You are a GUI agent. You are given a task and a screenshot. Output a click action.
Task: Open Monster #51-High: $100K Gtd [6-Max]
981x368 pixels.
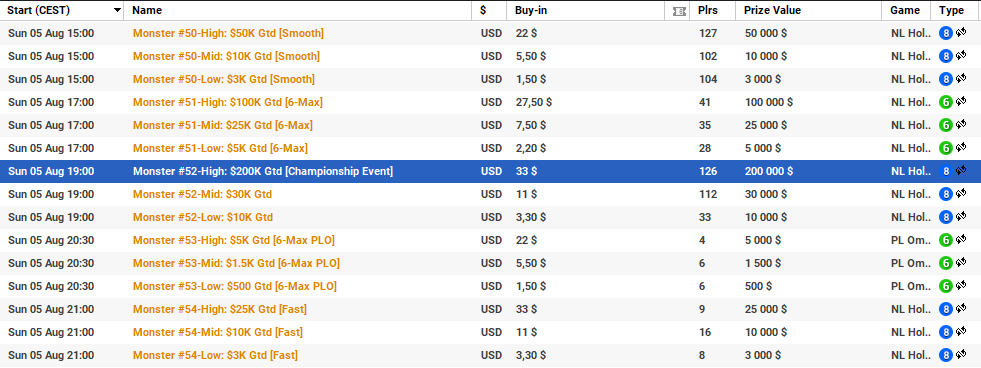(x=228, y=102)
